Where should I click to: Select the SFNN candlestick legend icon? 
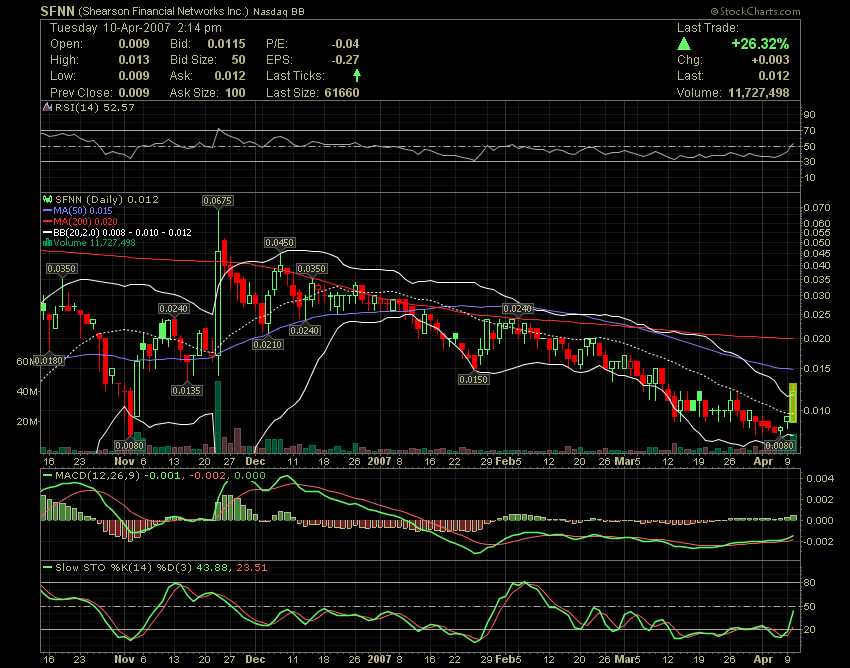(46, 198)
